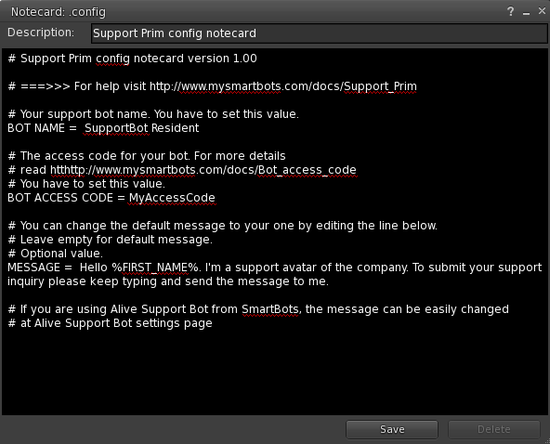The image size is (550, 444).
Task: Click '# Your support bot name.' comment line
Action: click(x=153, y=114)
